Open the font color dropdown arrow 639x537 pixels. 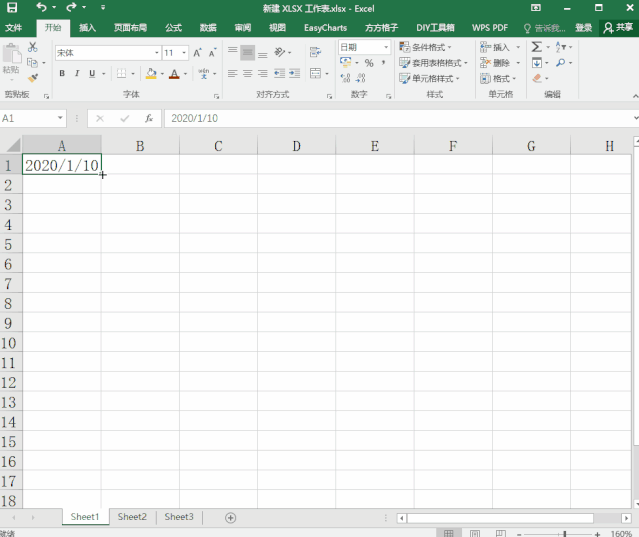coord(185,74)
